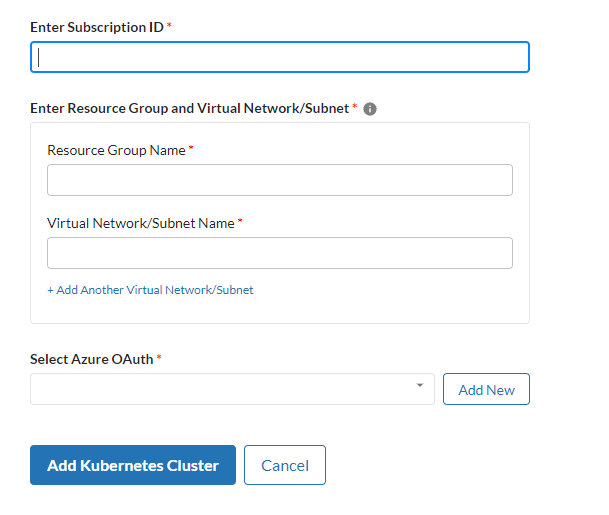The image size is (609, 515).
Task: Click into the Resource Group Name field
Action: click(x=279, y=180)
